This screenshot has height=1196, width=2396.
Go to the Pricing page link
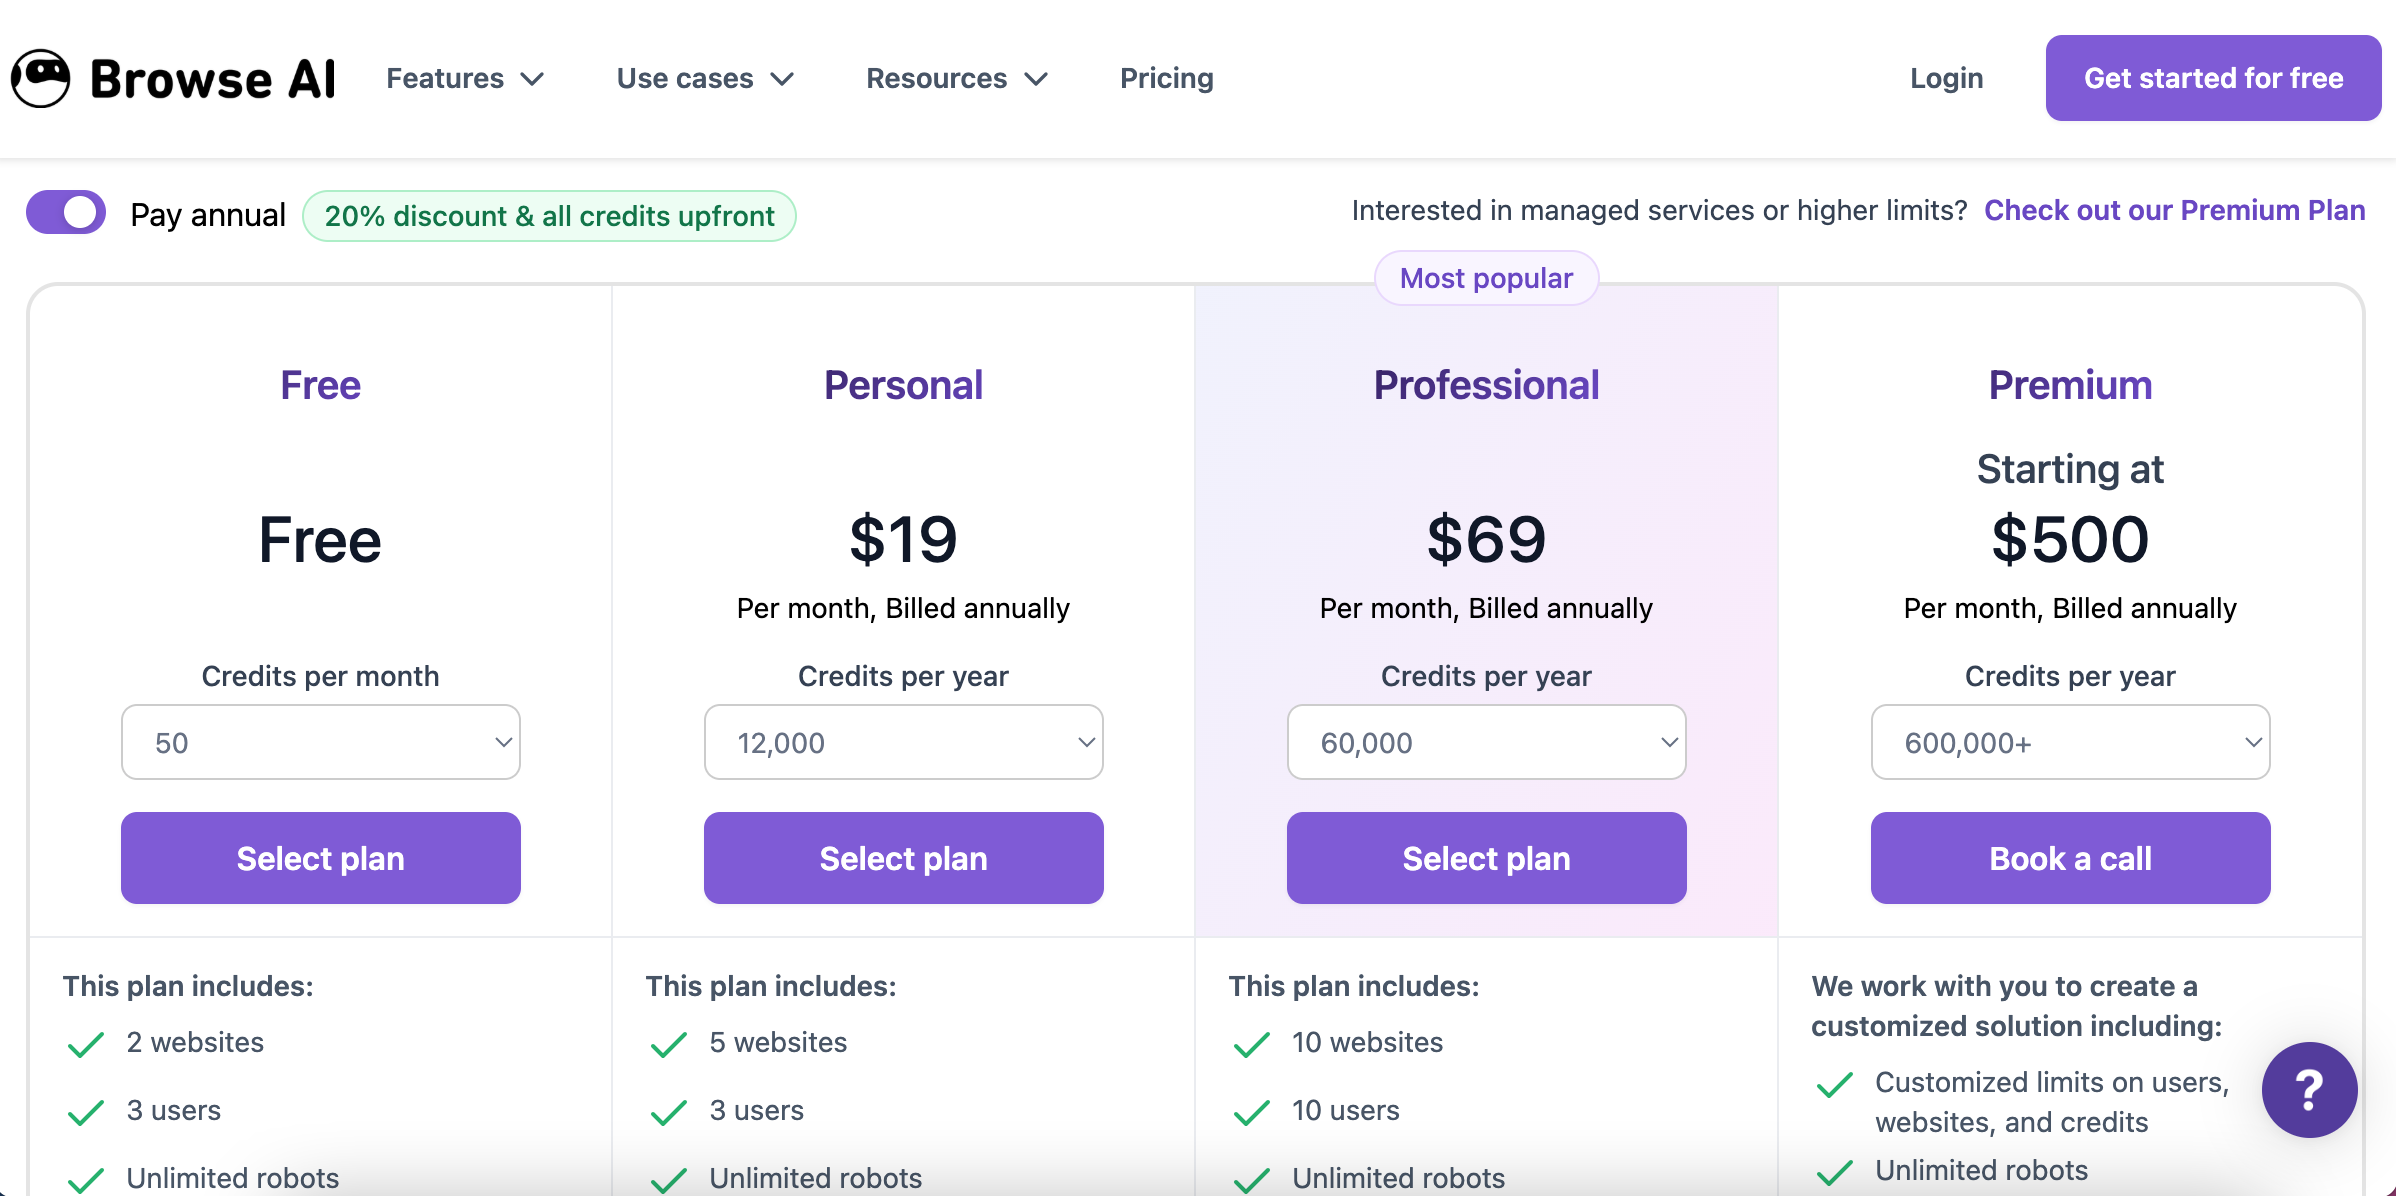[1167, 78]
